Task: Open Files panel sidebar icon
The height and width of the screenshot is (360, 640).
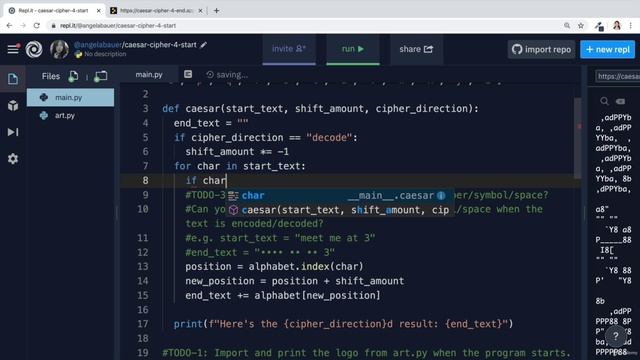Action: point(13,79)
